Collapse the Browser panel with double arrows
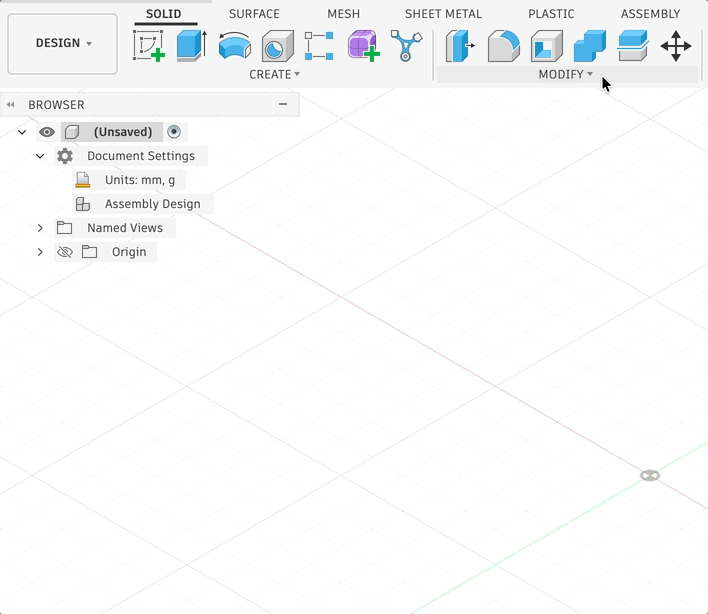708x614 pixels. click(10, 105)
